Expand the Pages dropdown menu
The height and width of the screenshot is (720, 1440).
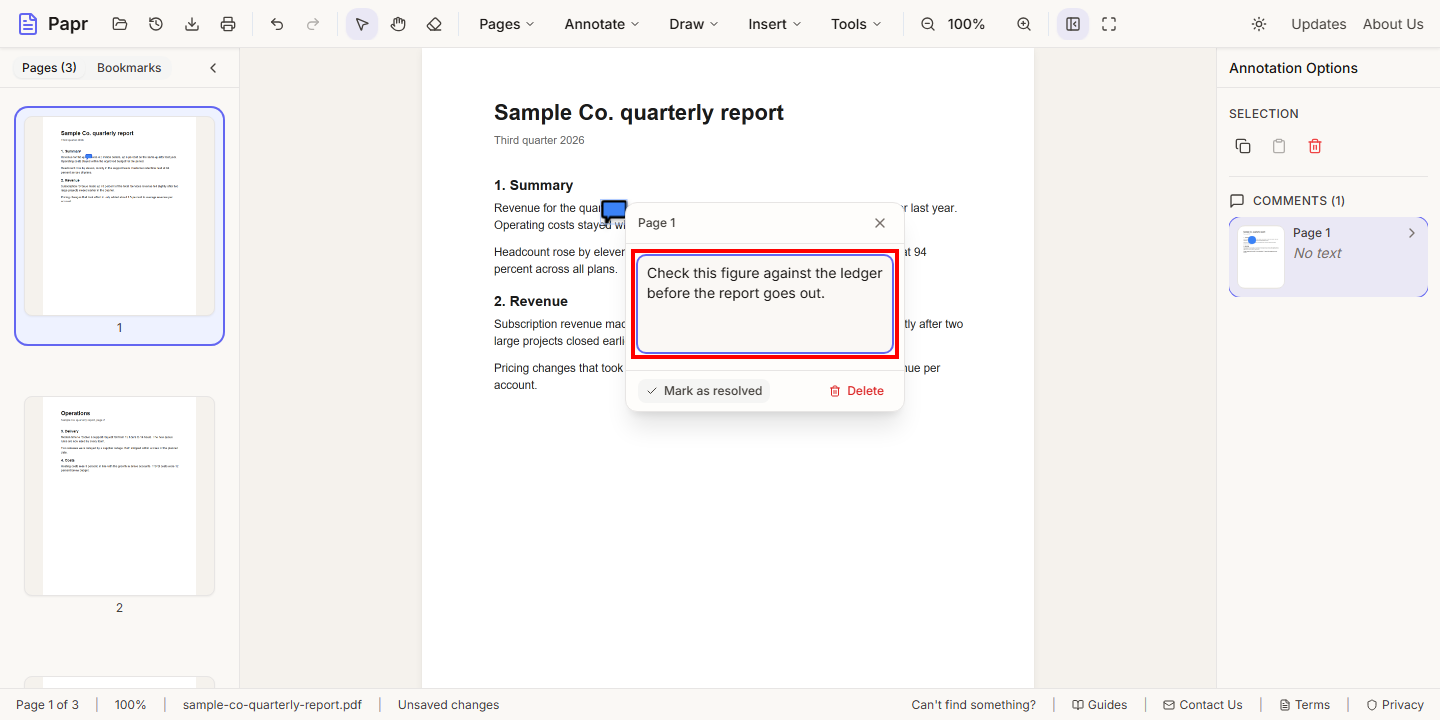click(x=507, y=24)
